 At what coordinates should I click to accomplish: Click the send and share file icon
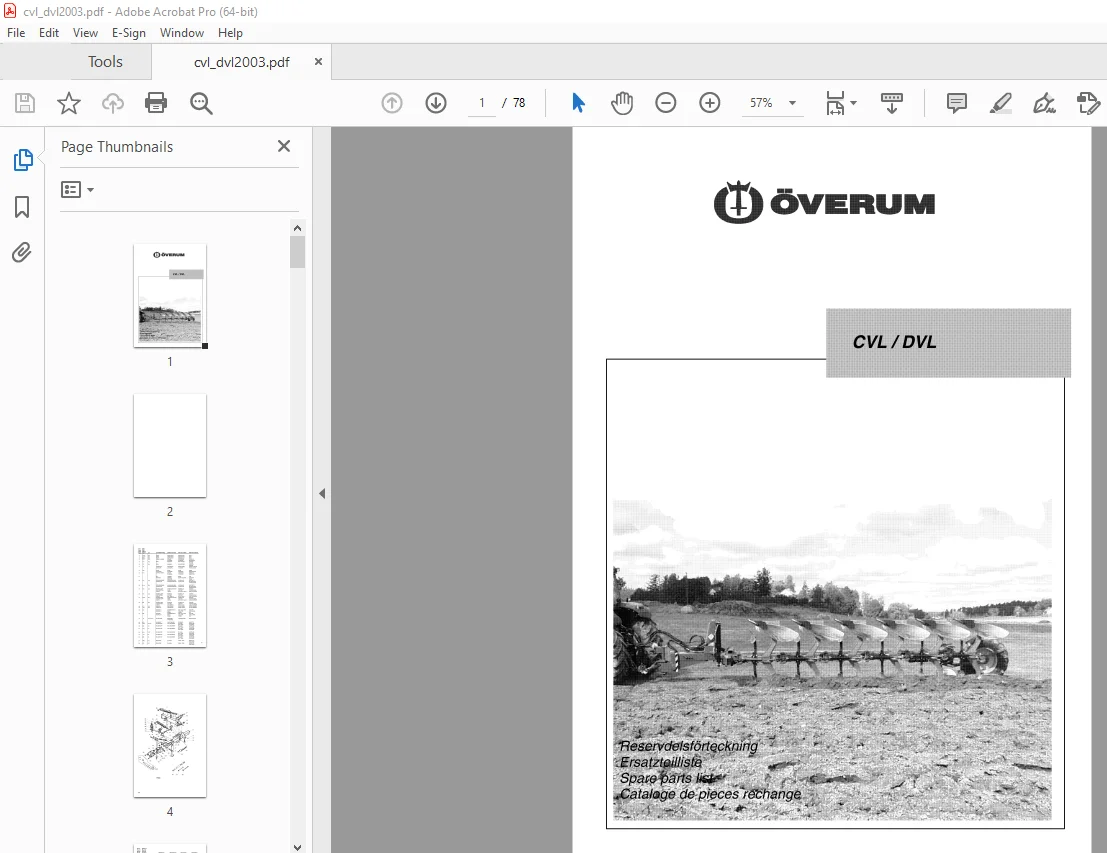click(x=1088, y=103)
